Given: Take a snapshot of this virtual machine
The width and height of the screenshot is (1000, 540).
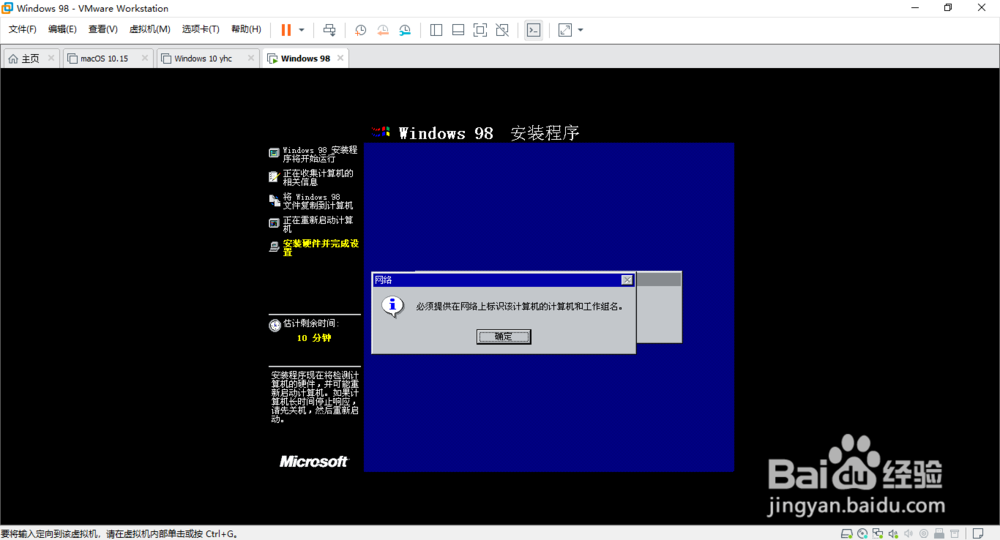Looking at the screenshot, I should tap(360, 30).
